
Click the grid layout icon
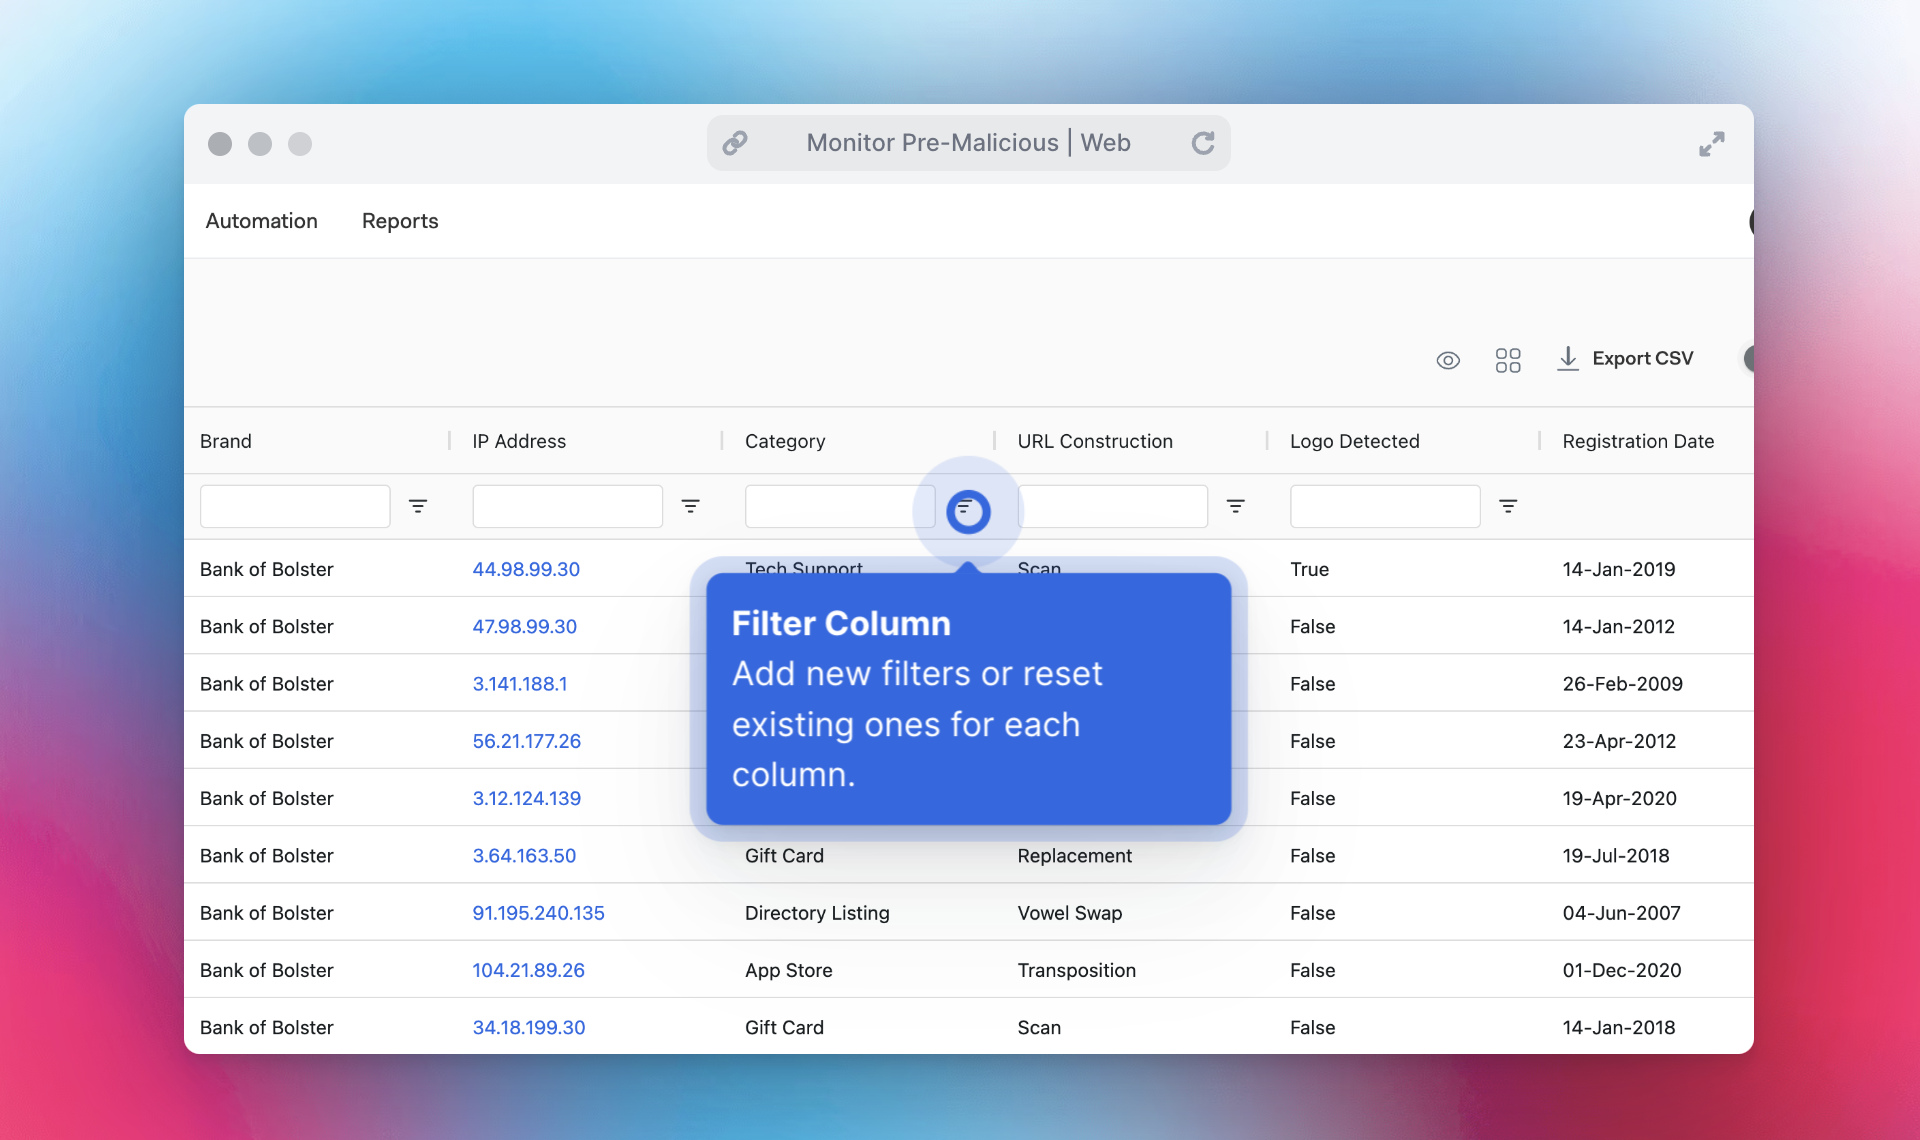click(1508, 358)
